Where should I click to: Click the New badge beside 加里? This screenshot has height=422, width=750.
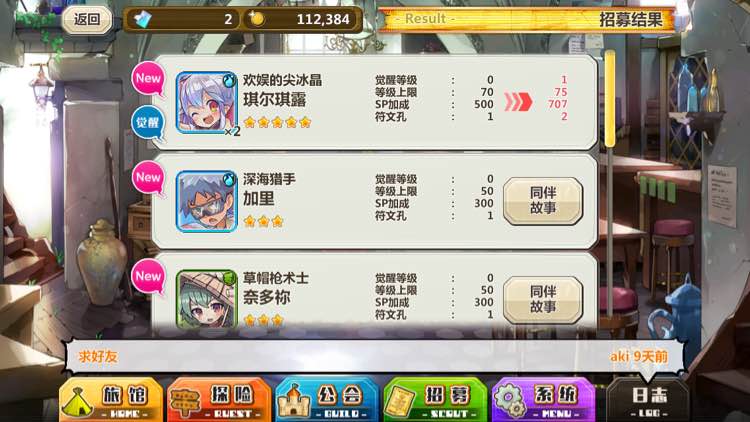point(148,178)
